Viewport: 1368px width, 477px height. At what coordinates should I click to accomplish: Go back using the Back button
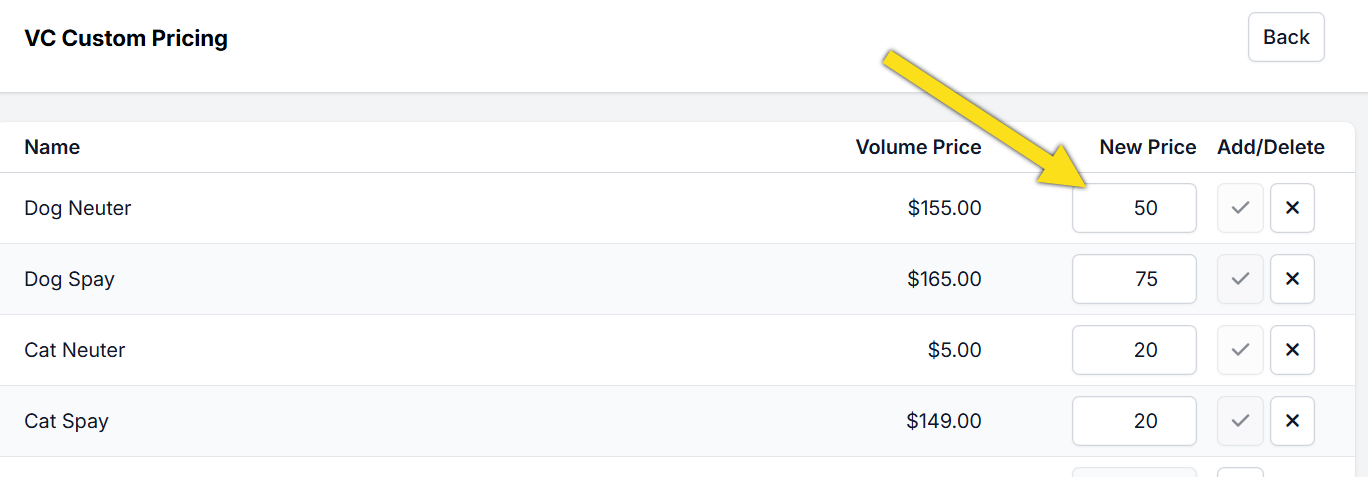(1286, 37)
